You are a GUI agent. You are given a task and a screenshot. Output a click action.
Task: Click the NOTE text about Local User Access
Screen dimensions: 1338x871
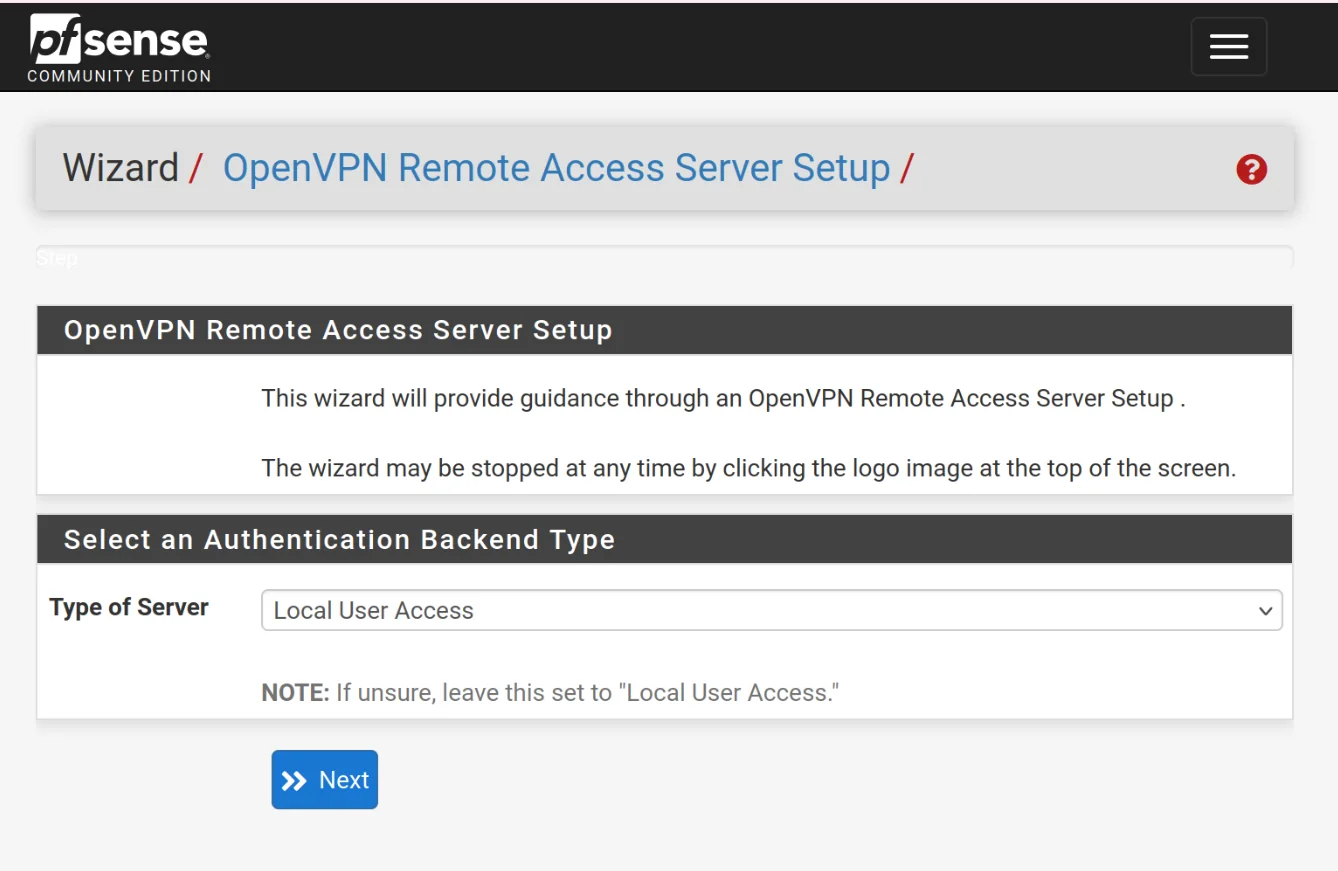[x=550, y=692]
